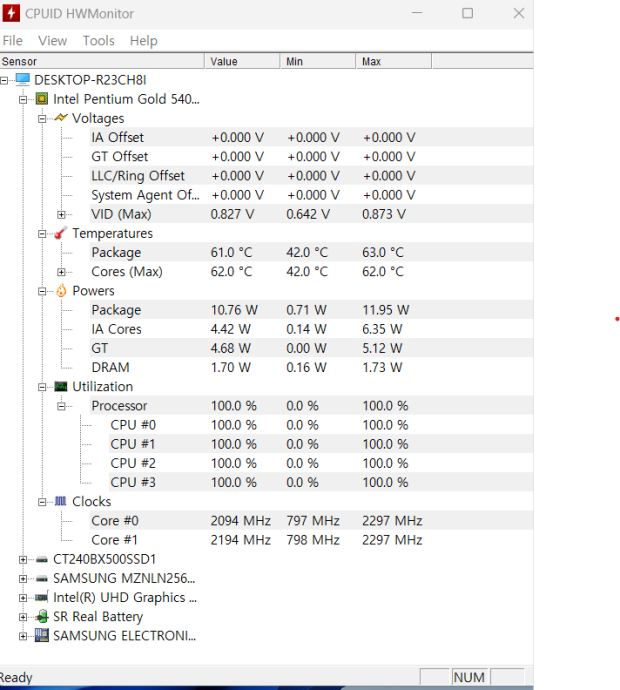Click the 61.0 °C Package value
This screenshot has height=690, width=620.
point(231,252)
